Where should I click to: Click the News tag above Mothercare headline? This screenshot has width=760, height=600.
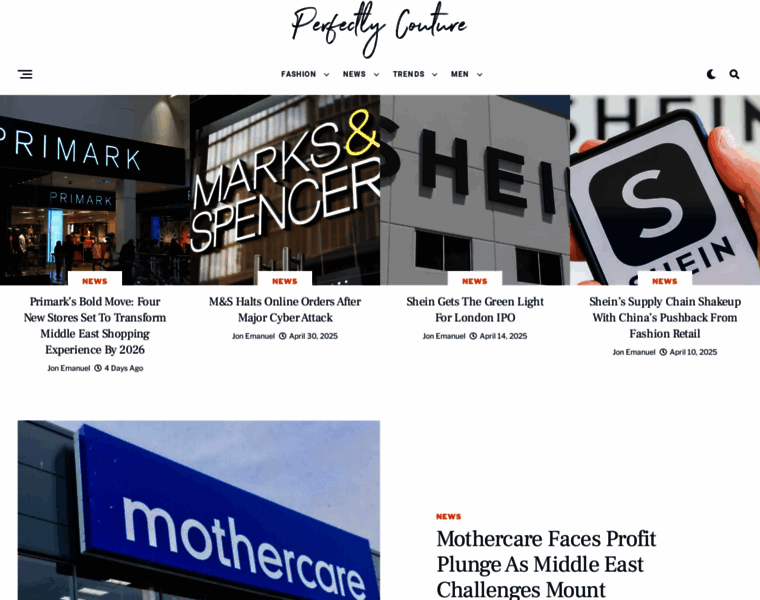click(448, 517)
